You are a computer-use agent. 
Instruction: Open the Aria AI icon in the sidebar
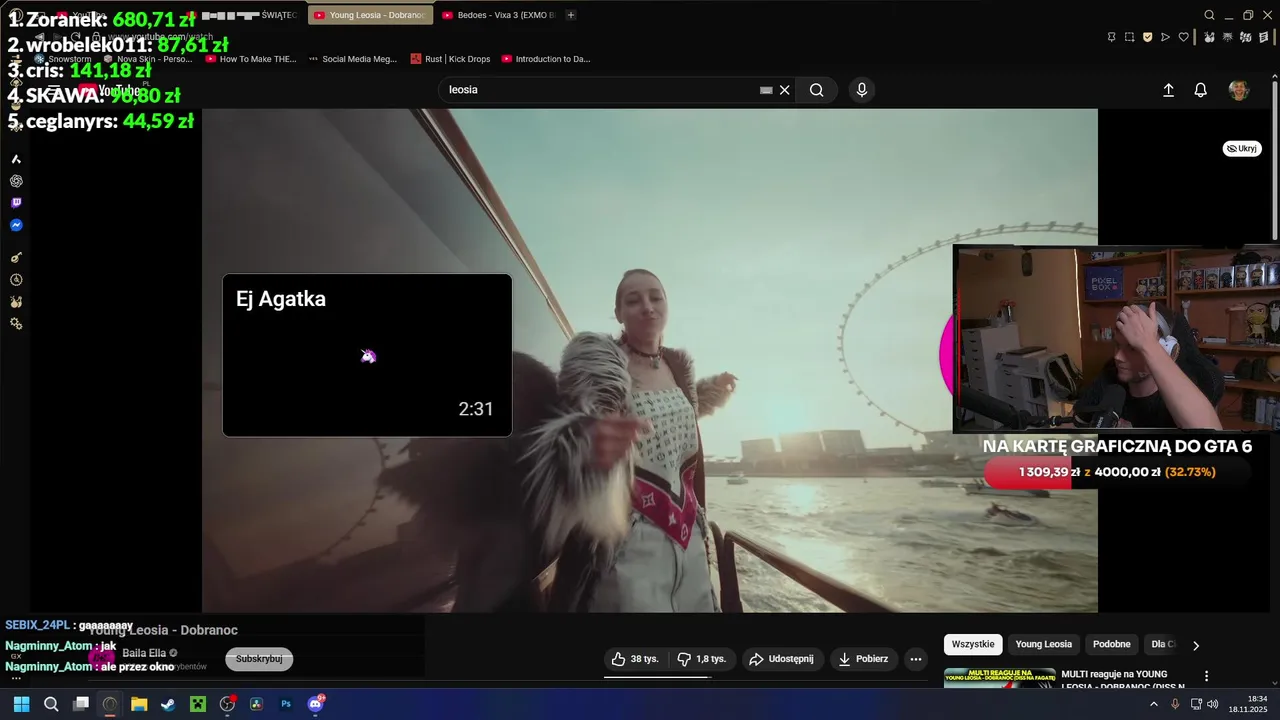pyautogui.click(x=16, y=159)
